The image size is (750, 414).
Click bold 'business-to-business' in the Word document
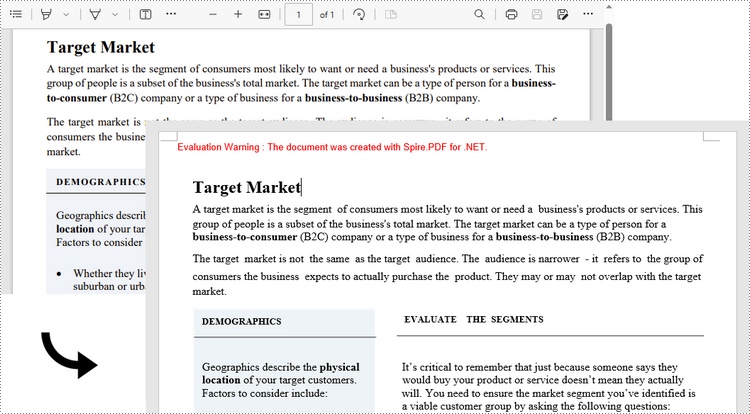(544, 237)
